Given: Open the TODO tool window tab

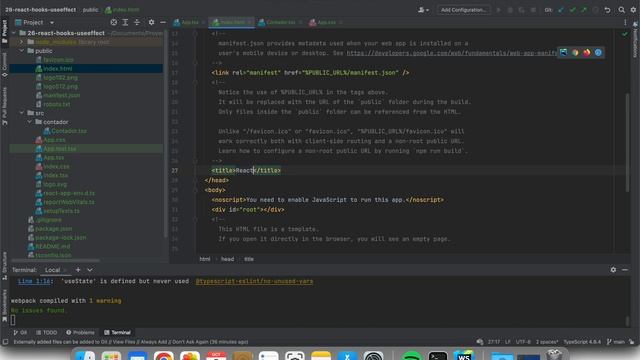Looking at the screenshot, I should tap(47, 332).
